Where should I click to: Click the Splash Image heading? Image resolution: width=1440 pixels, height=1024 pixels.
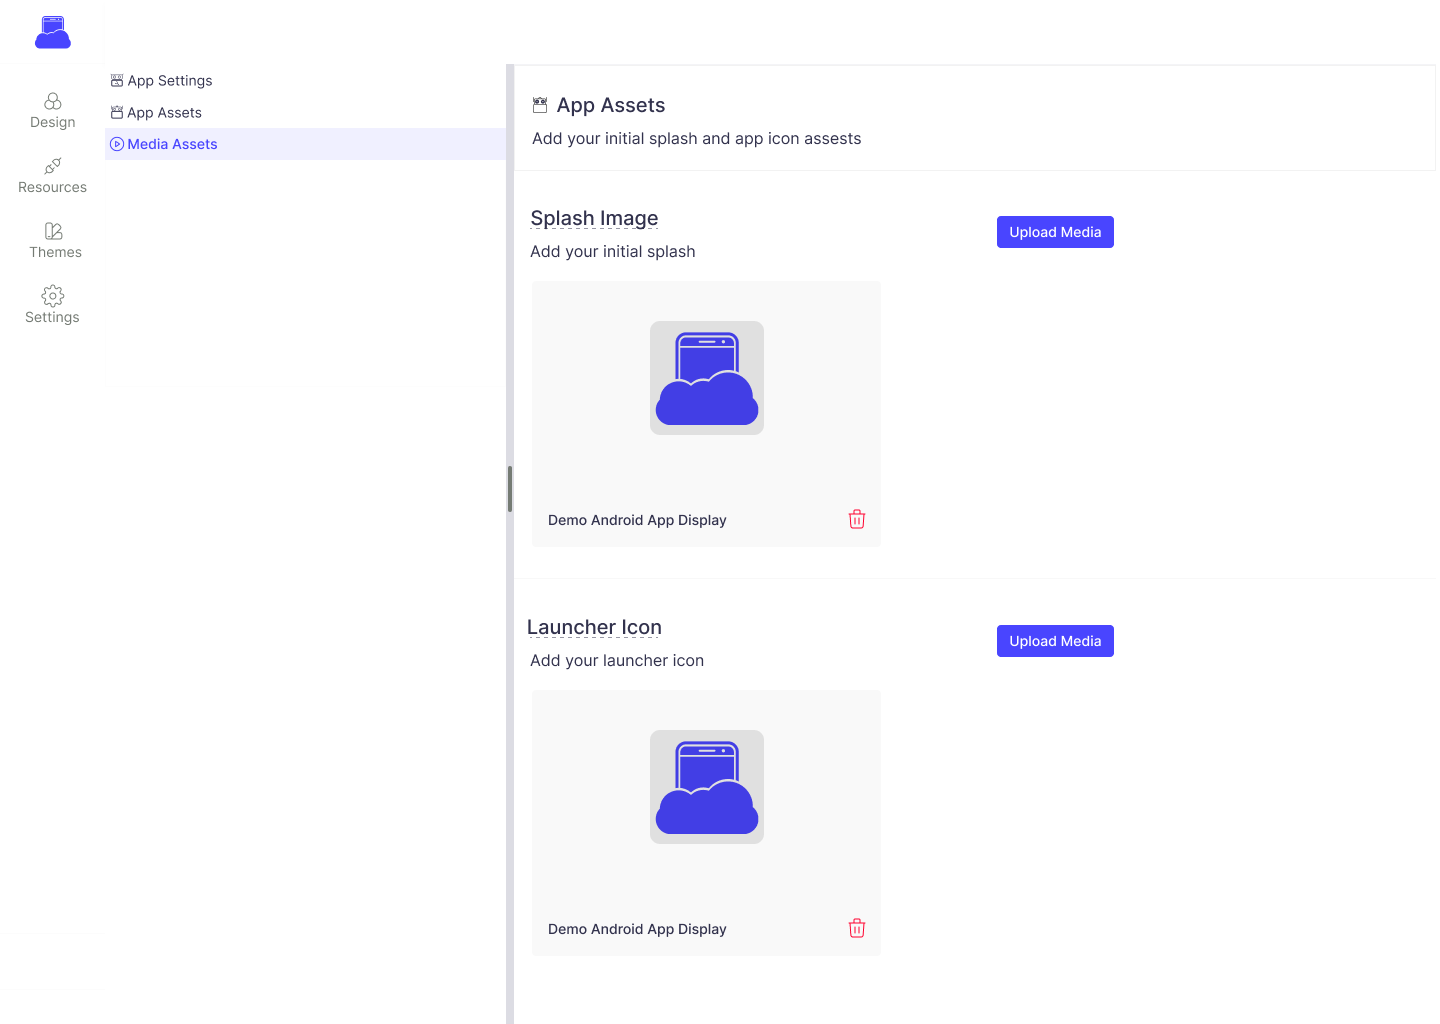[x=594, y=218]
